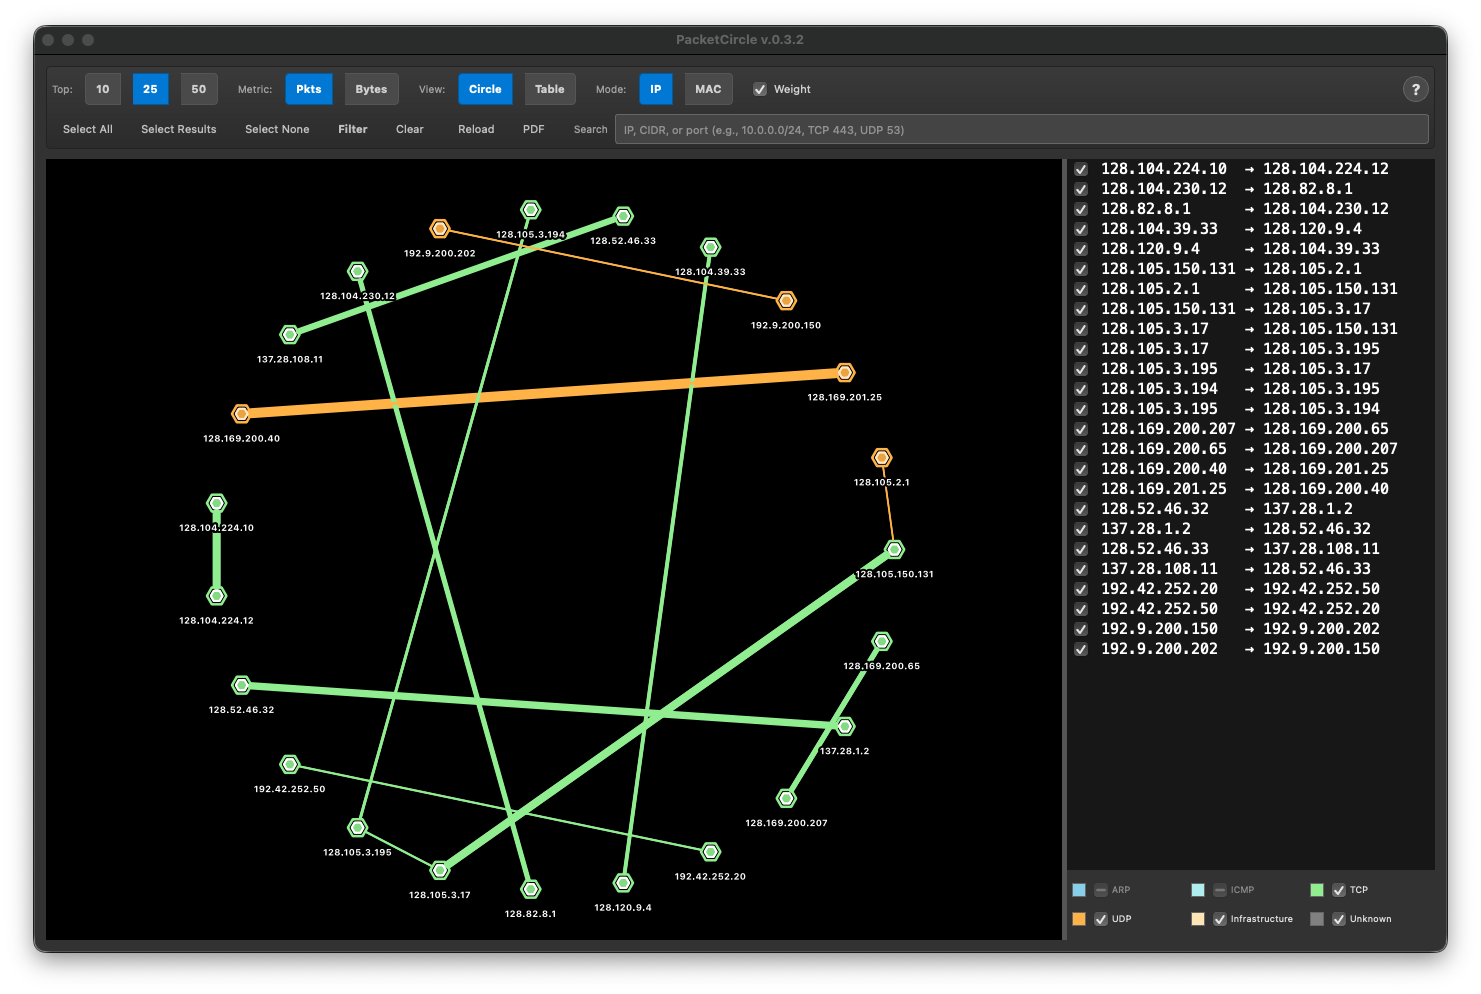Click the 128.104.224.10 node hexagon
The height and width of the screenshot is (994, 1481).
tap(216, 503)
